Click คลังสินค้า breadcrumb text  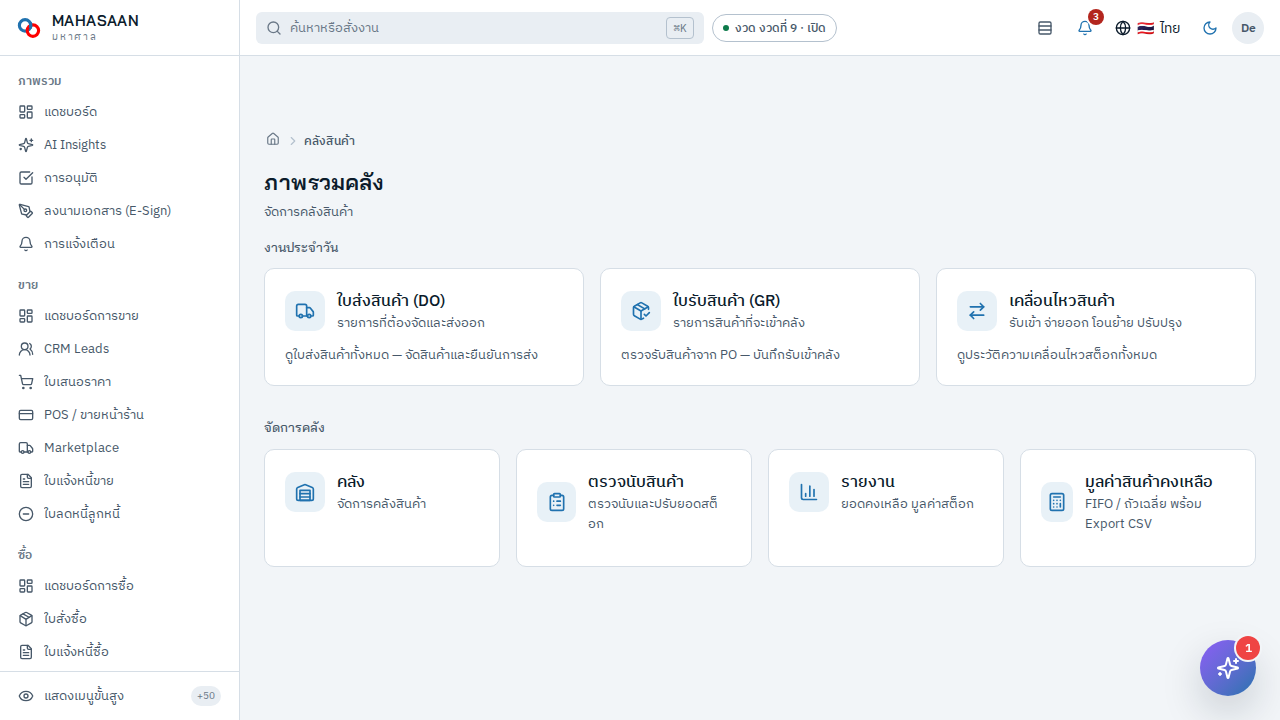(x=329, y=141)
